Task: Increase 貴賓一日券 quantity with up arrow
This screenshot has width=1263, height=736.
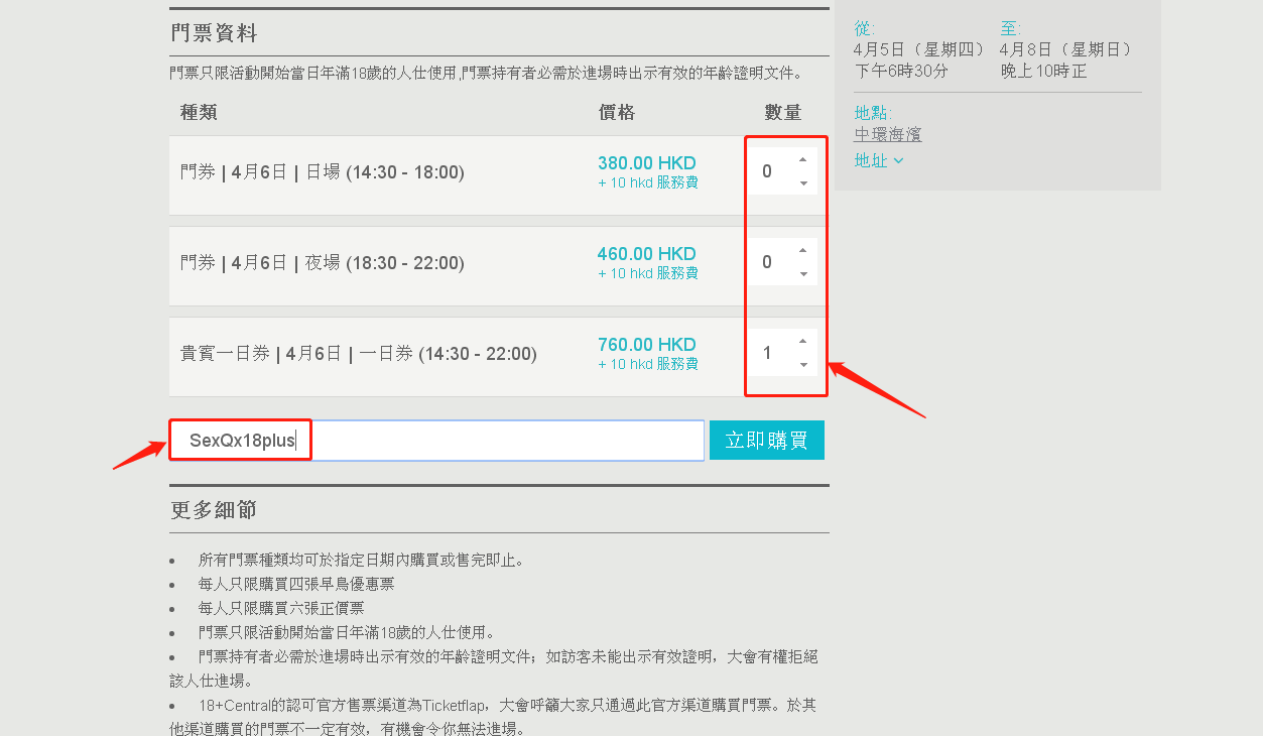Action: [x=802, y=342]
